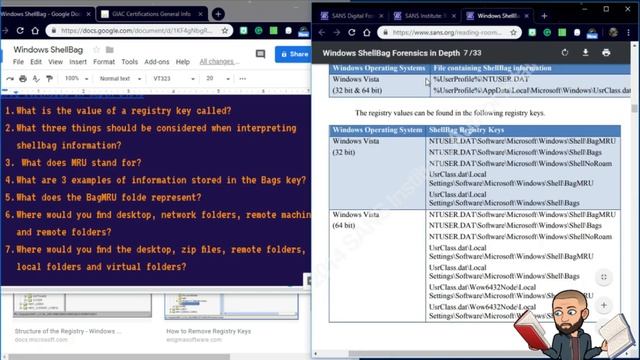The height and width of the screenshot is (360, 640).
Task: Click the docs.google.com address bar
Action: 137,31
